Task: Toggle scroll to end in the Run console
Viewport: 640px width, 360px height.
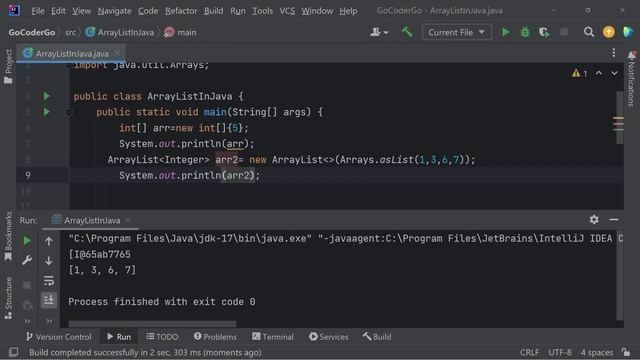Action: click(49, 300)
